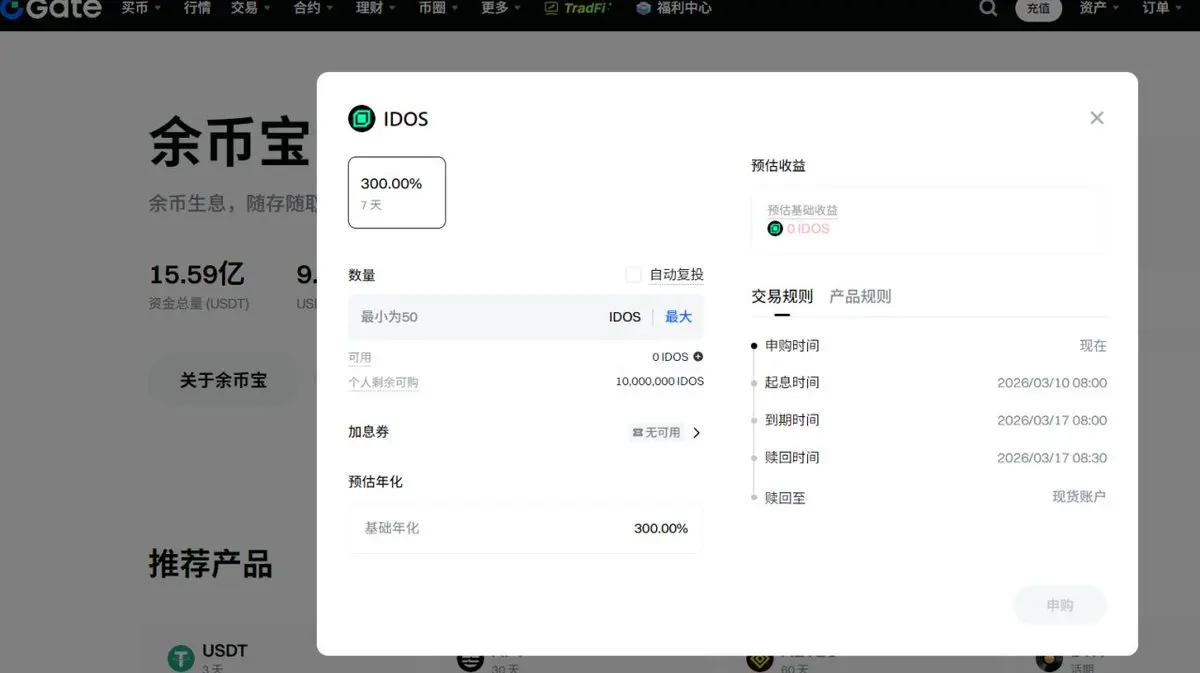The width and height of the screenshot is (1200, 673).
Task: Click the 申购时间 timeline marker
Action: tap(755, 346)
